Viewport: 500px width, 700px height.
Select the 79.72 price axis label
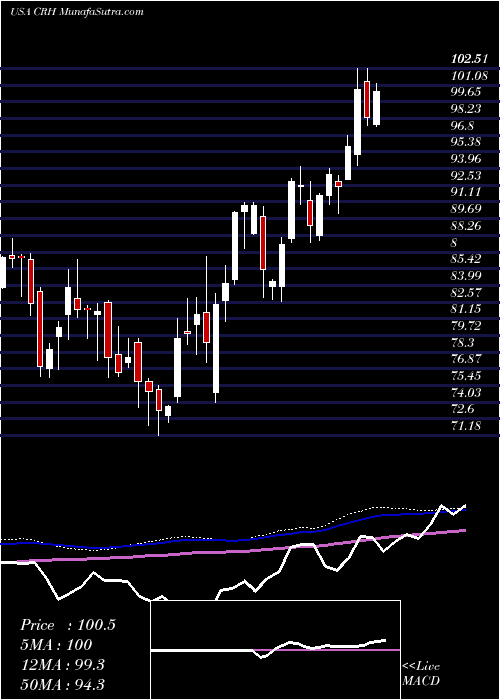[x=467, y=326]
